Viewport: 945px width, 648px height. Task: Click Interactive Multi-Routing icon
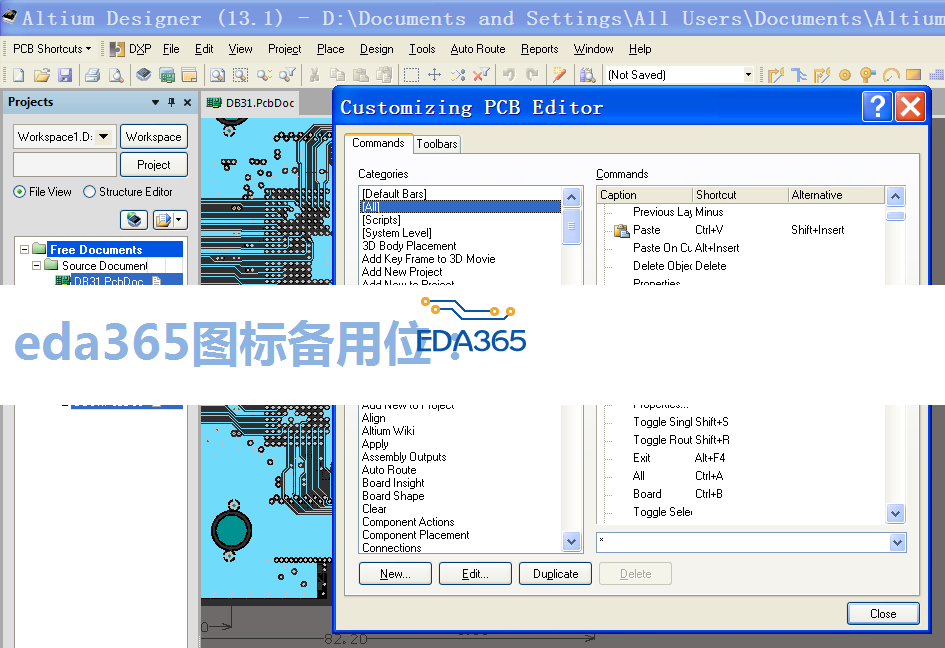pos(799,75)
